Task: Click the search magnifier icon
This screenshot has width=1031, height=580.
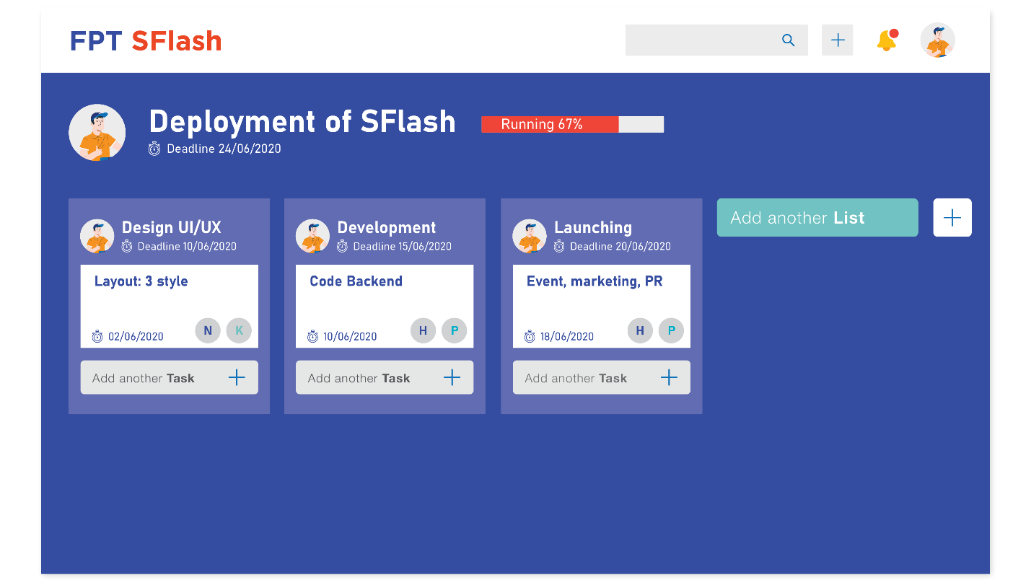Action: click(788, 40)
